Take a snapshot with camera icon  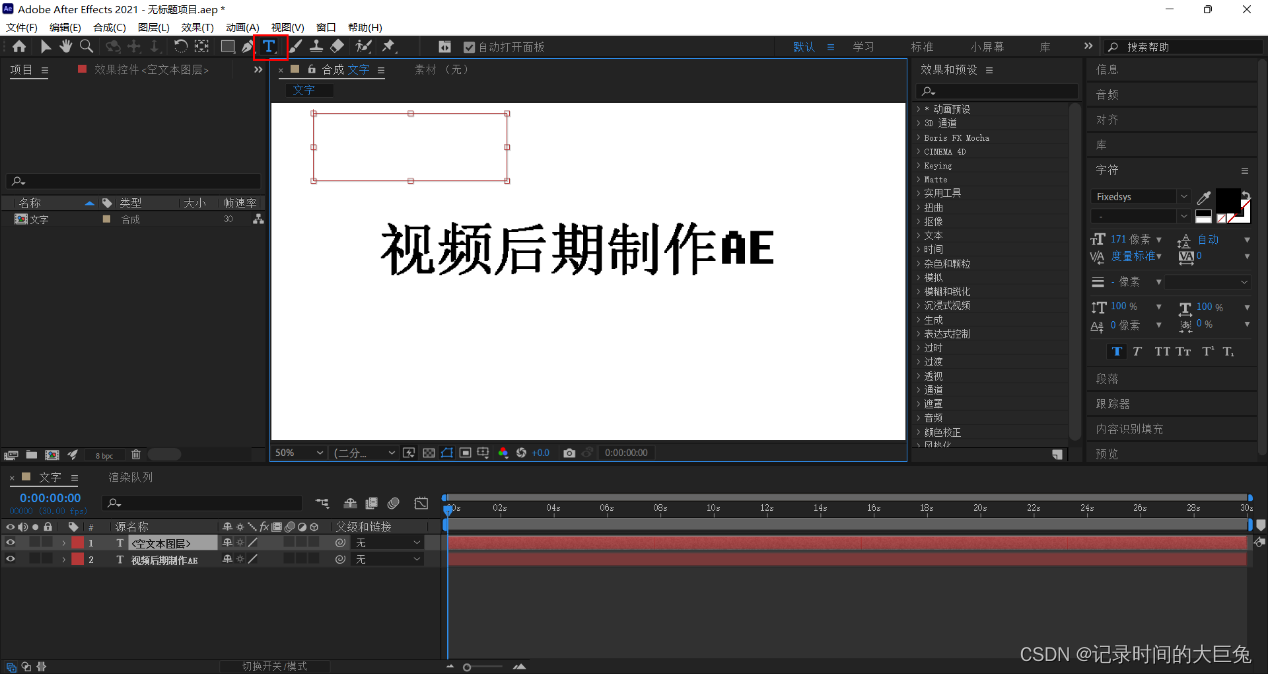(x=569, y=453)
